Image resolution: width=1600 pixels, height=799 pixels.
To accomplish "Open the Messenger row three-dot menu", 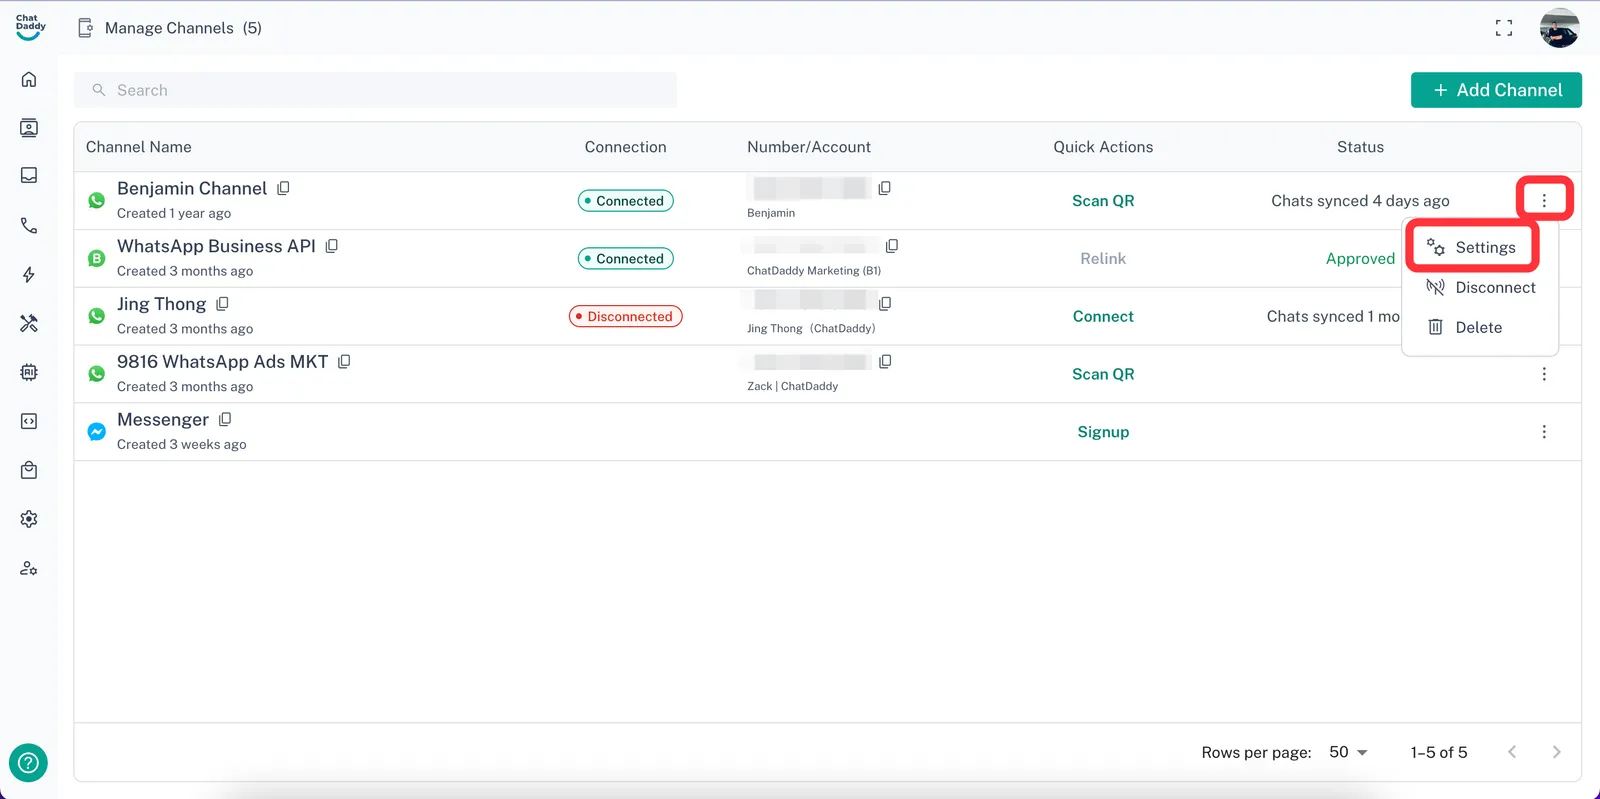I will [x=1544, y=432].
